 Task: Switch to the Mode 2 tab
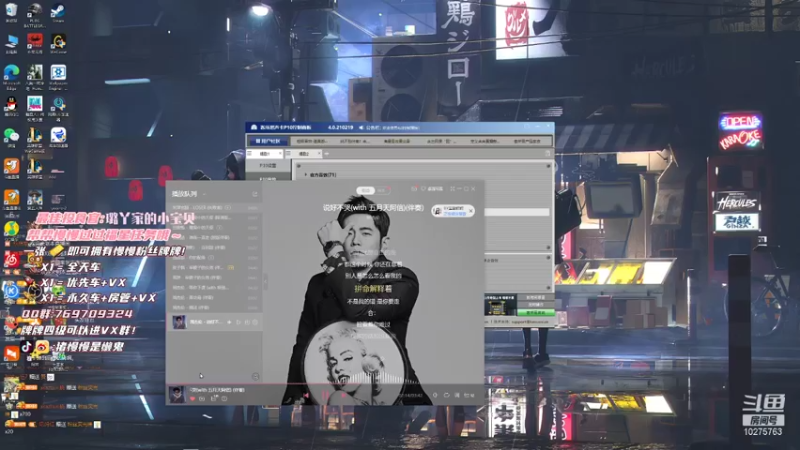304,154
